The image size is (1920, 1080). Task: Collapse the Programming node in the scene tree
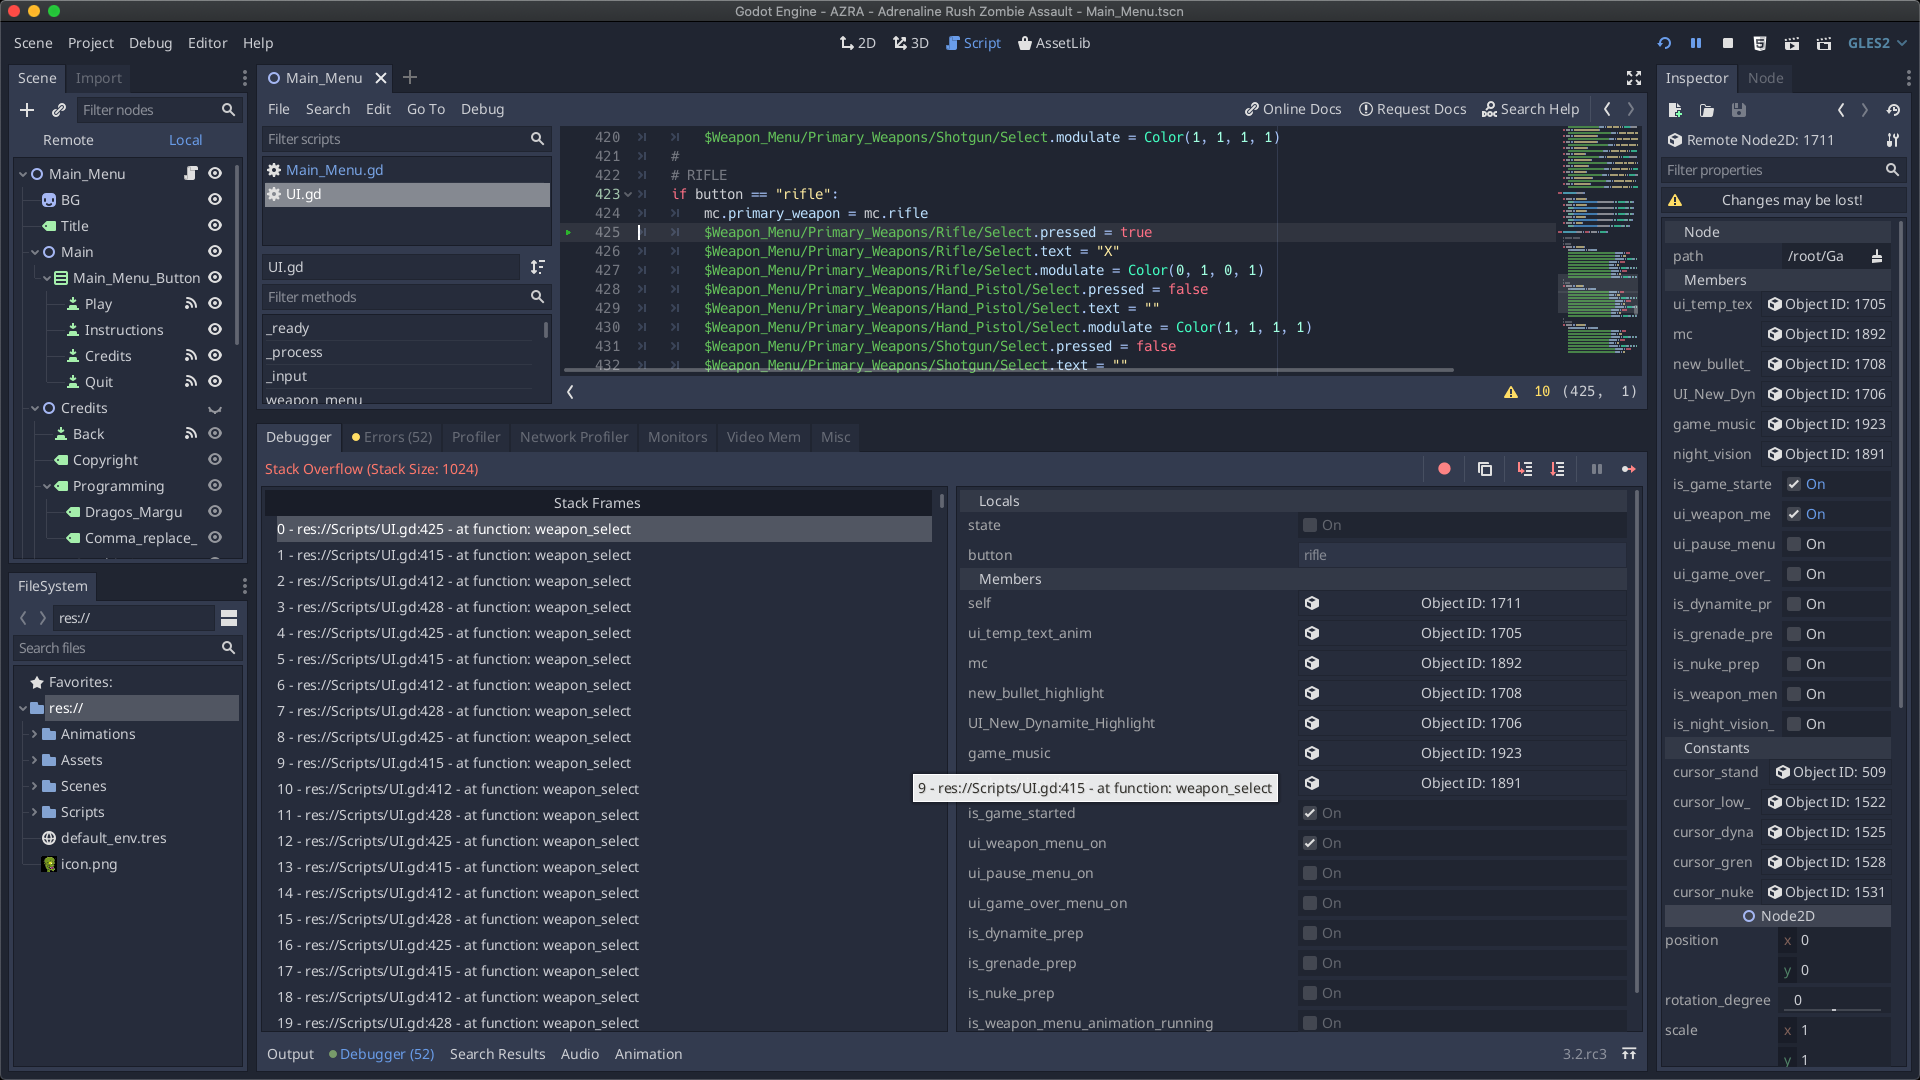coord(47,486)
